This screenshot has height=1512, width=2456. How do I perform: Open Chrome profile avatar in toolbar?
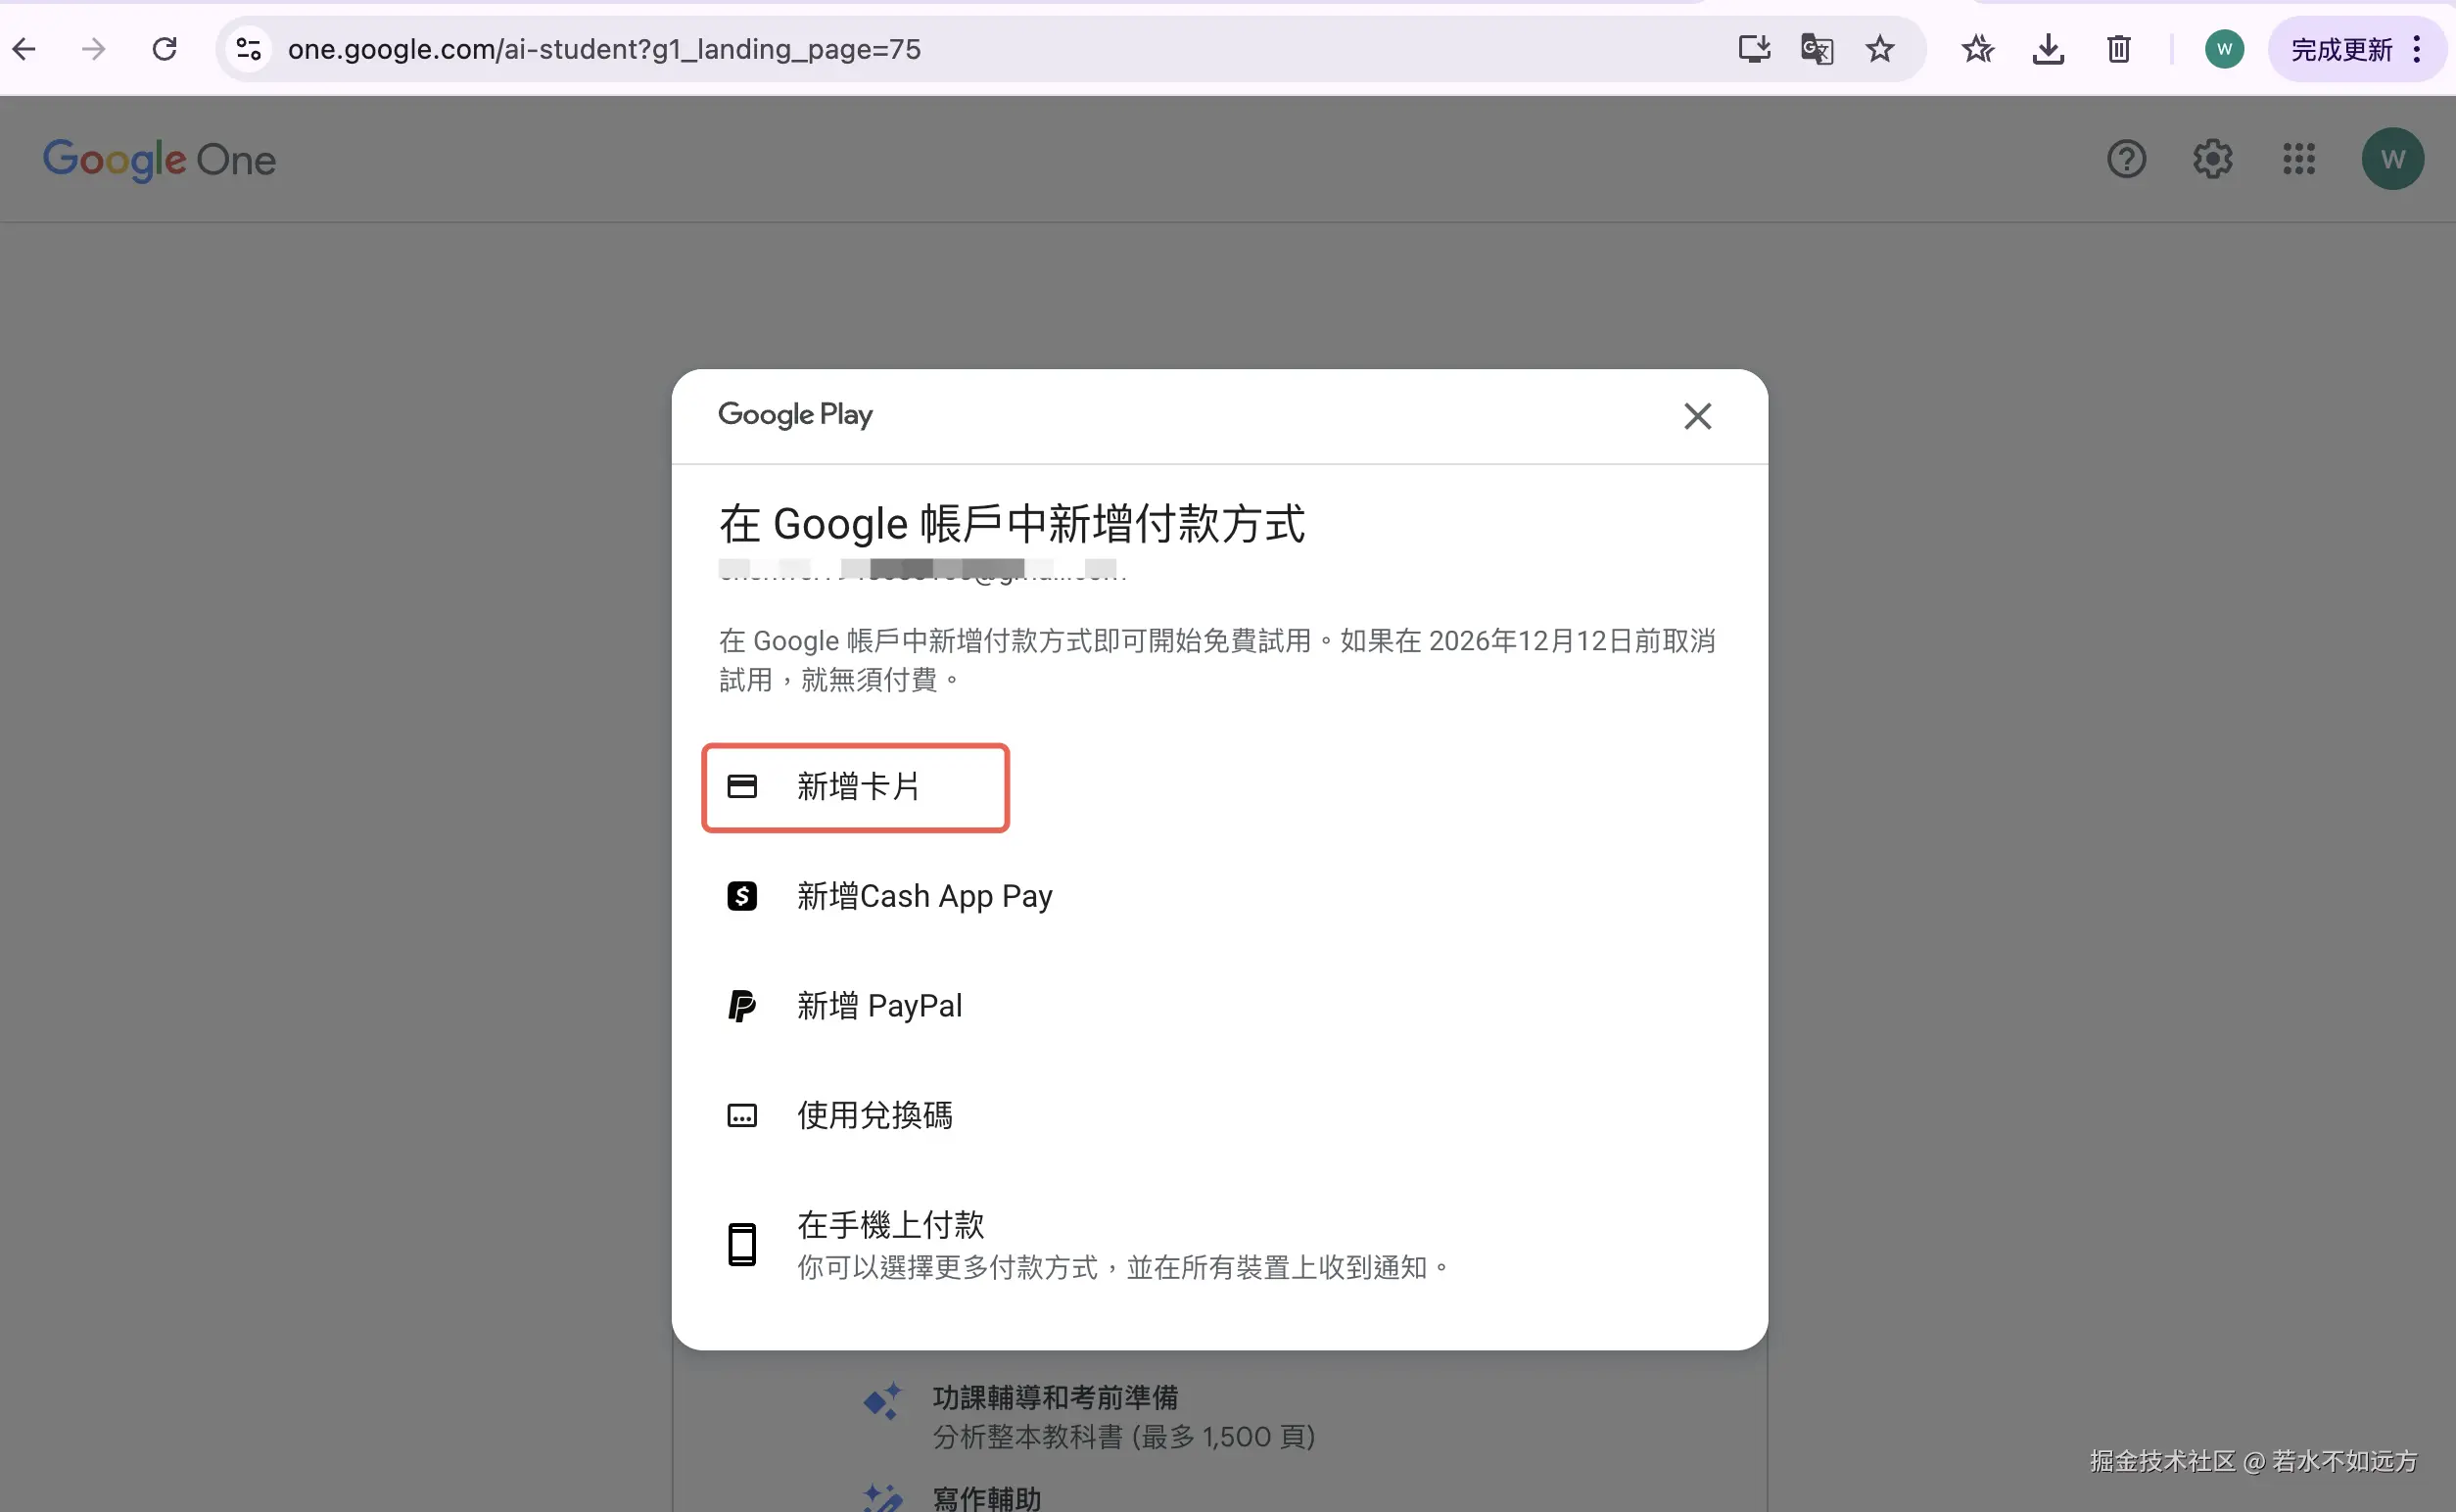pyautogui.click(x=2224, y=49)
